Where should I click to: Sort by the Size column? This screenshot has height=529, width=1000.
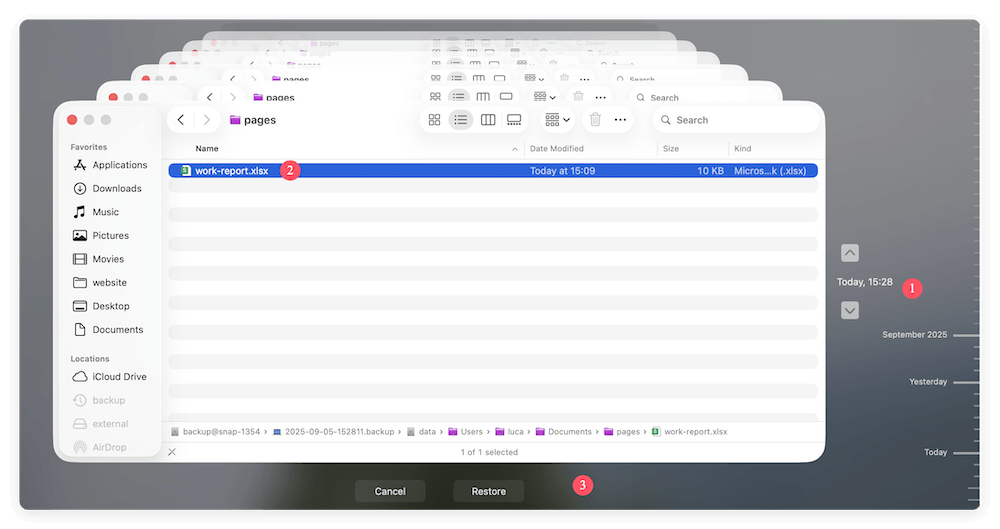coord(671,149)
